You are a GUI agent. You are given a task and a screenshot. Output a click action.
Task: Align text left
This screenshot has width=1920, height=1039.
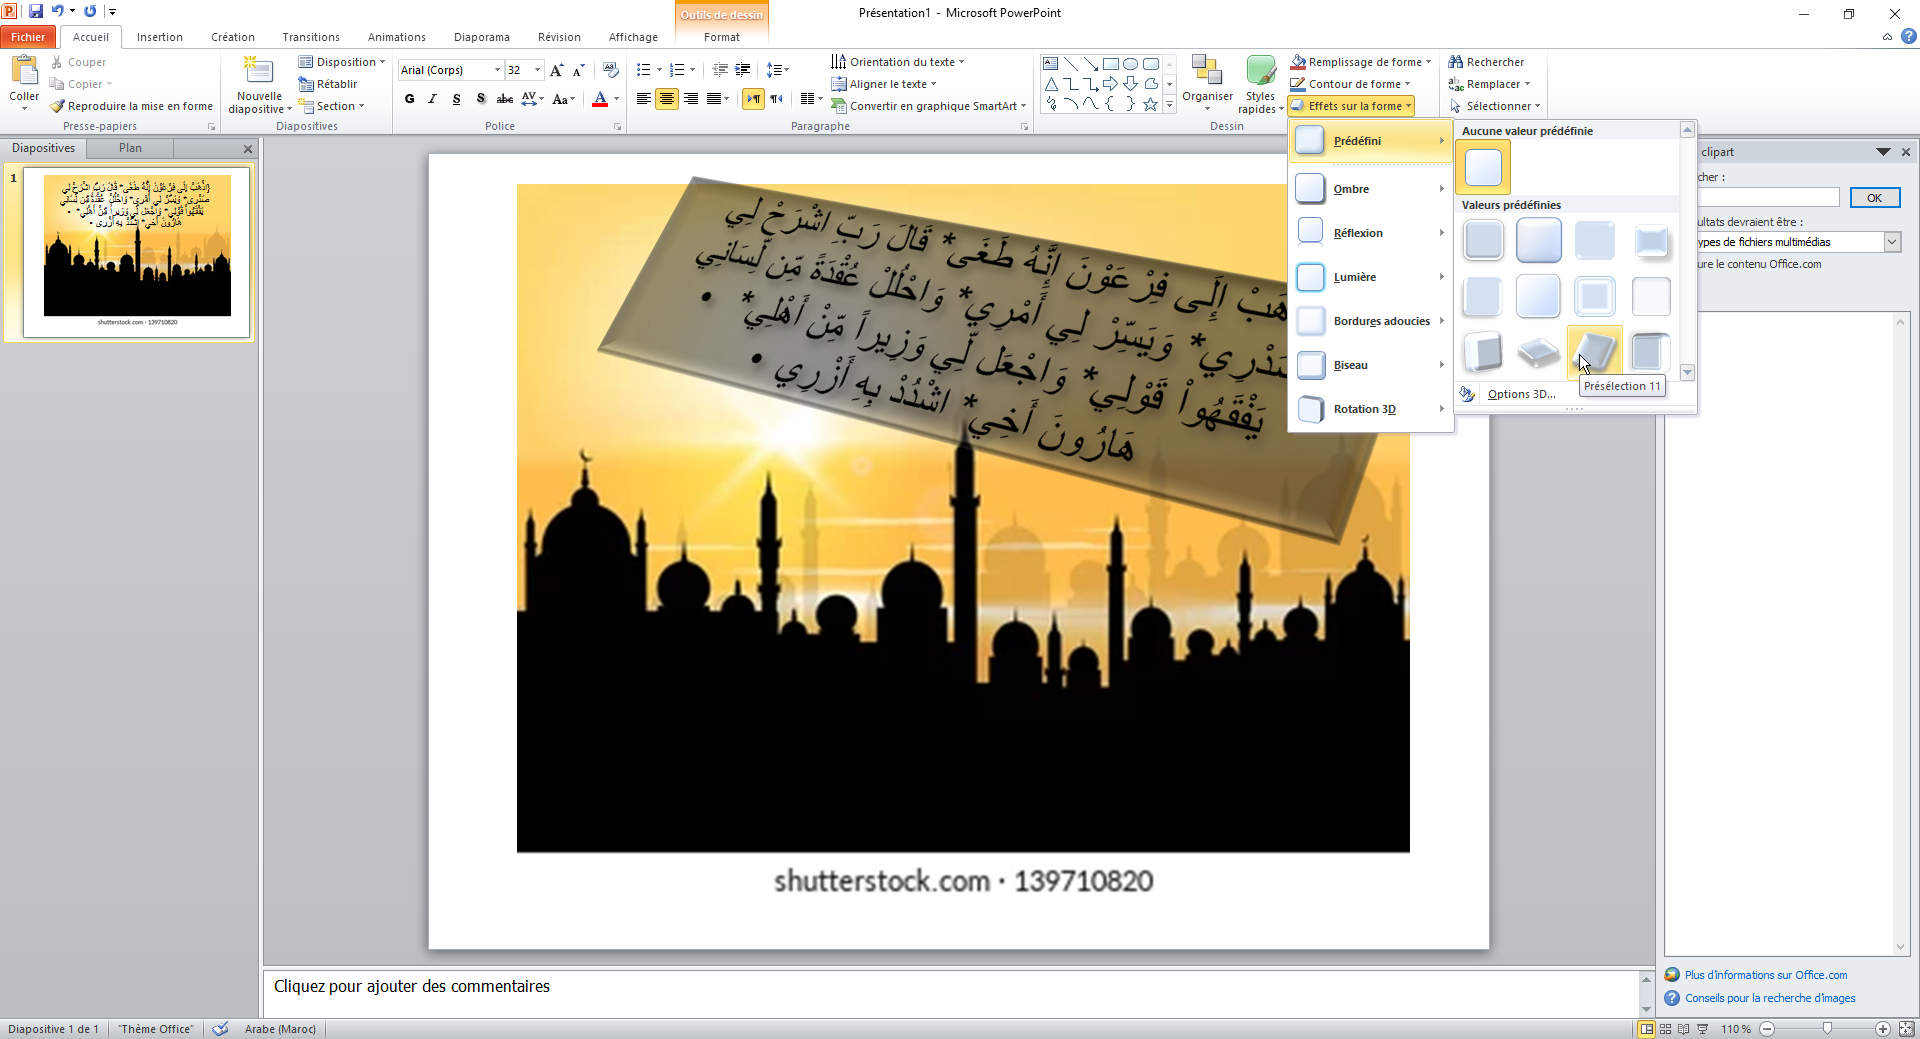[643, 99]
